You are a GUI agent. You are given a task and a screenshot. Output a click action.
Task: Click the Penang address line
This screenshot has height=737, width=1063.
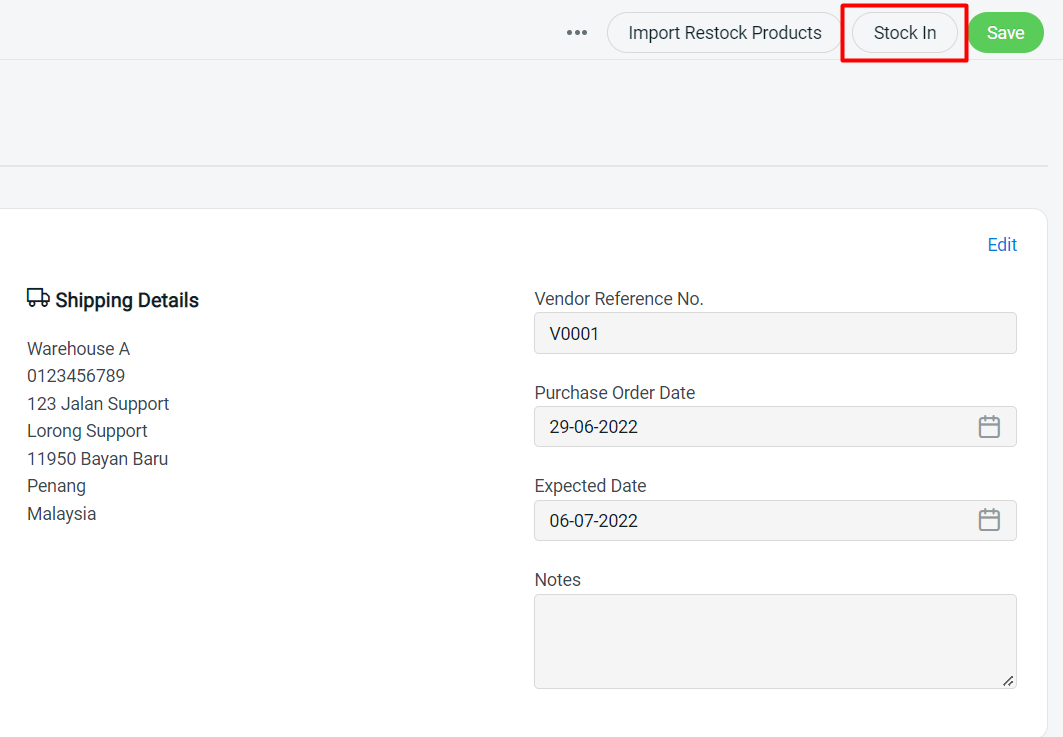click(56, 485)
